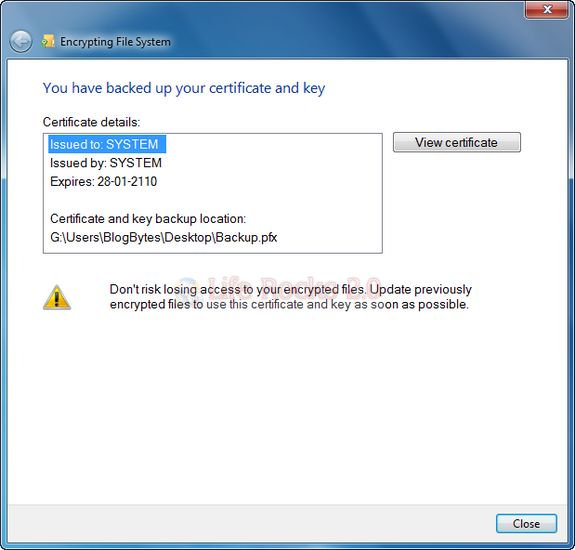Click the 'Certificate details:' label
Viewport: 575px width, 550px height.
point(91,122)
